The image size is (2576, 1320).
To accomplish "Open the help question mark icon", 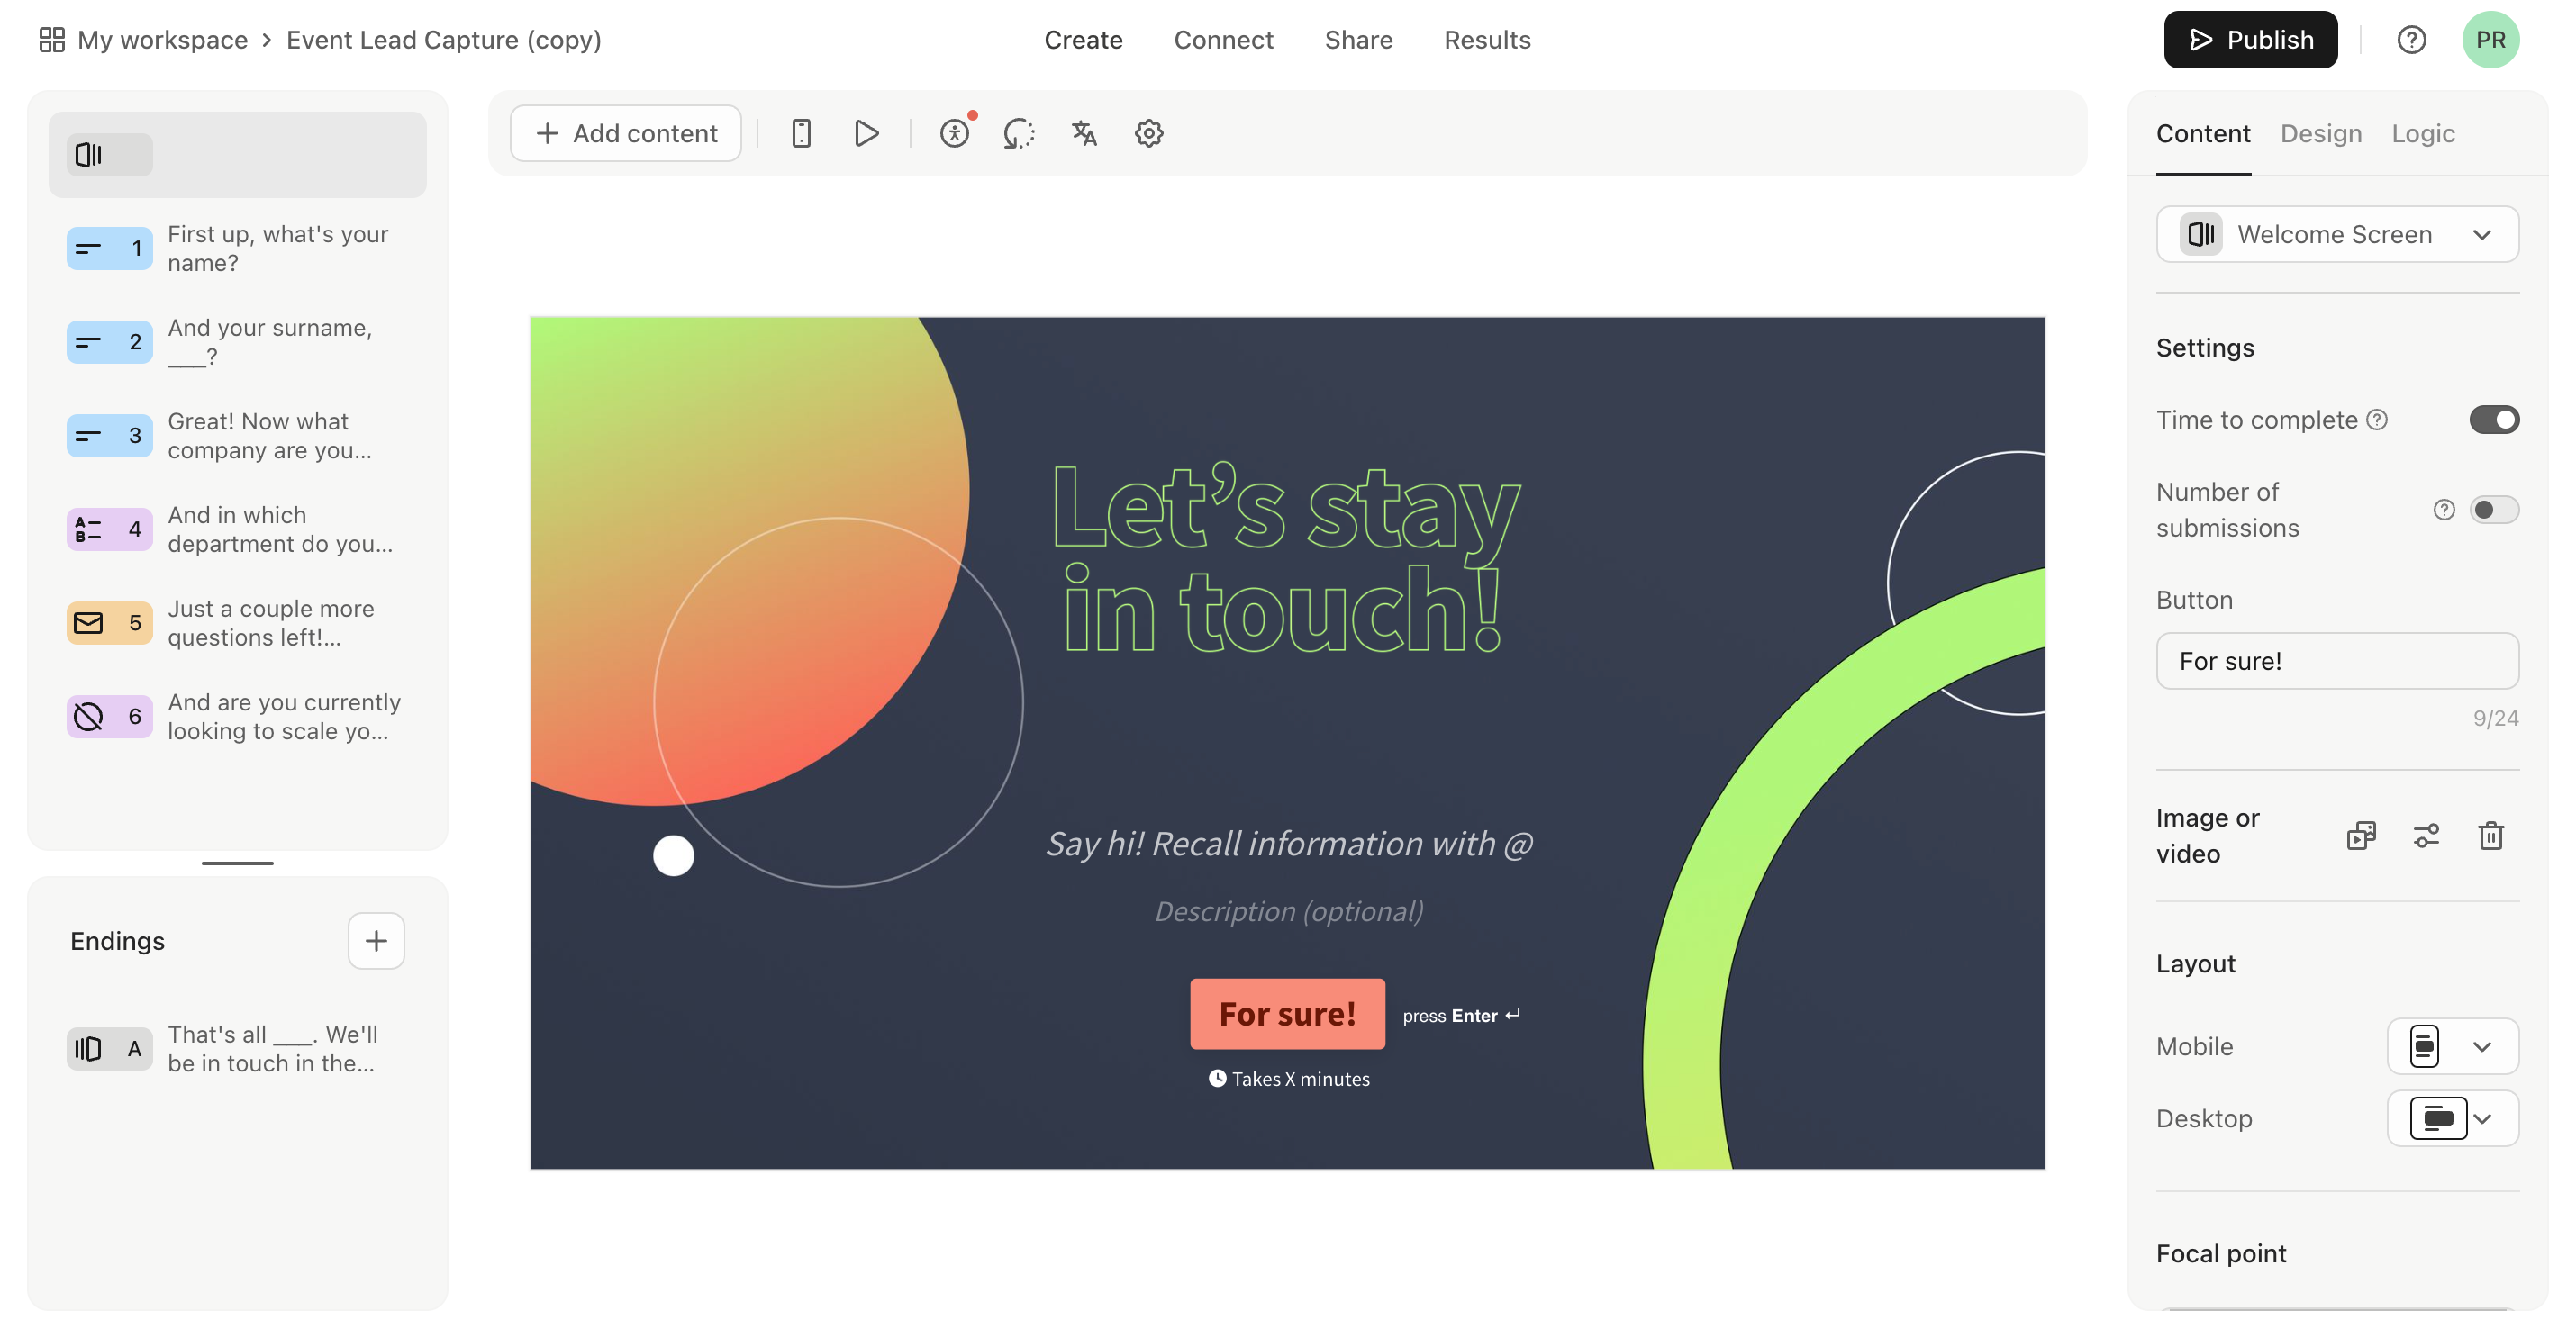I will coord(2411,40).
